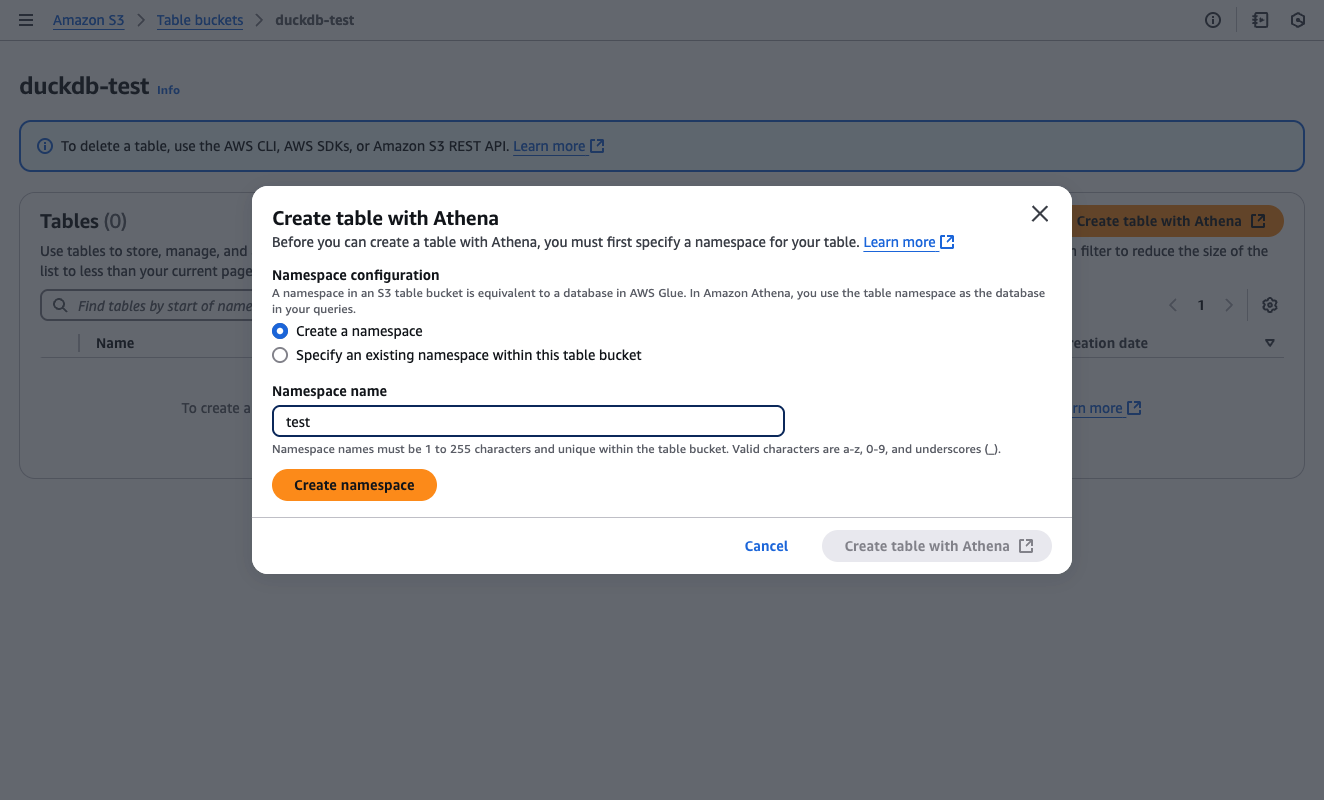This screenshot has width=1324, height=800.
Task: Select Create a namespace radio option
Action: tap(280, 331)
